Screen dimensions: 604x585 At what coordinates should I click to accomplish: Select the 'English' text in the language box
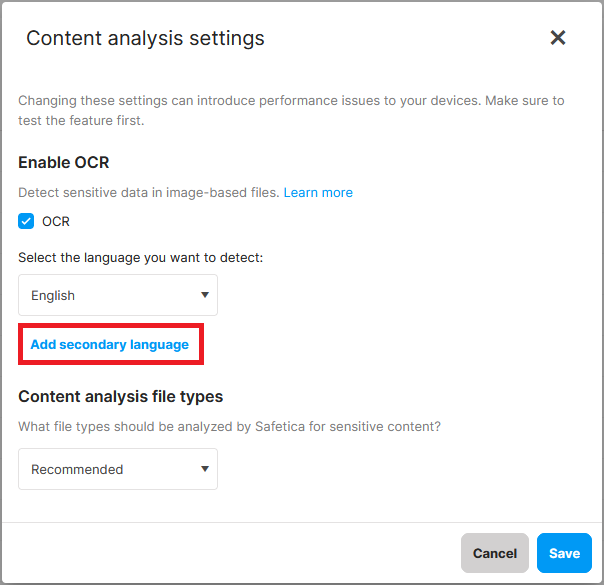pyautogui.click(x=53, y=295)
